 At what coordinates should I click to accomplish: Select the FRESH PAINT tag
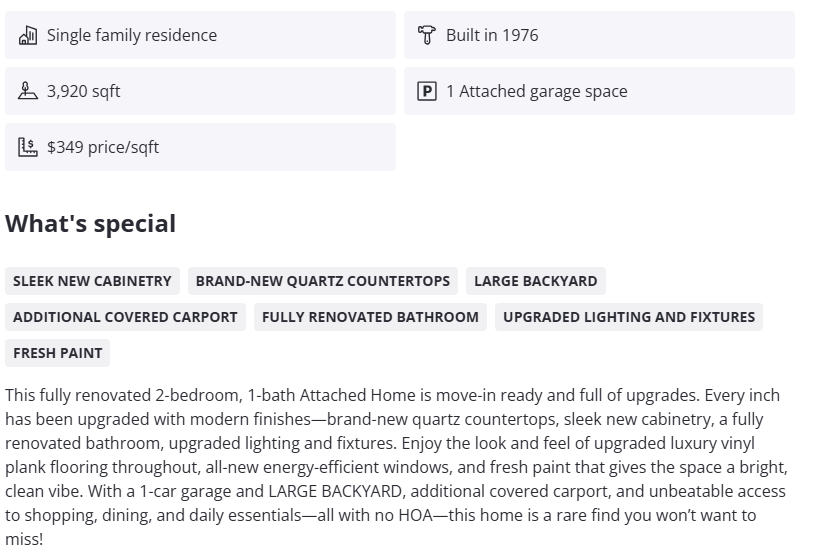pos(58,353)
